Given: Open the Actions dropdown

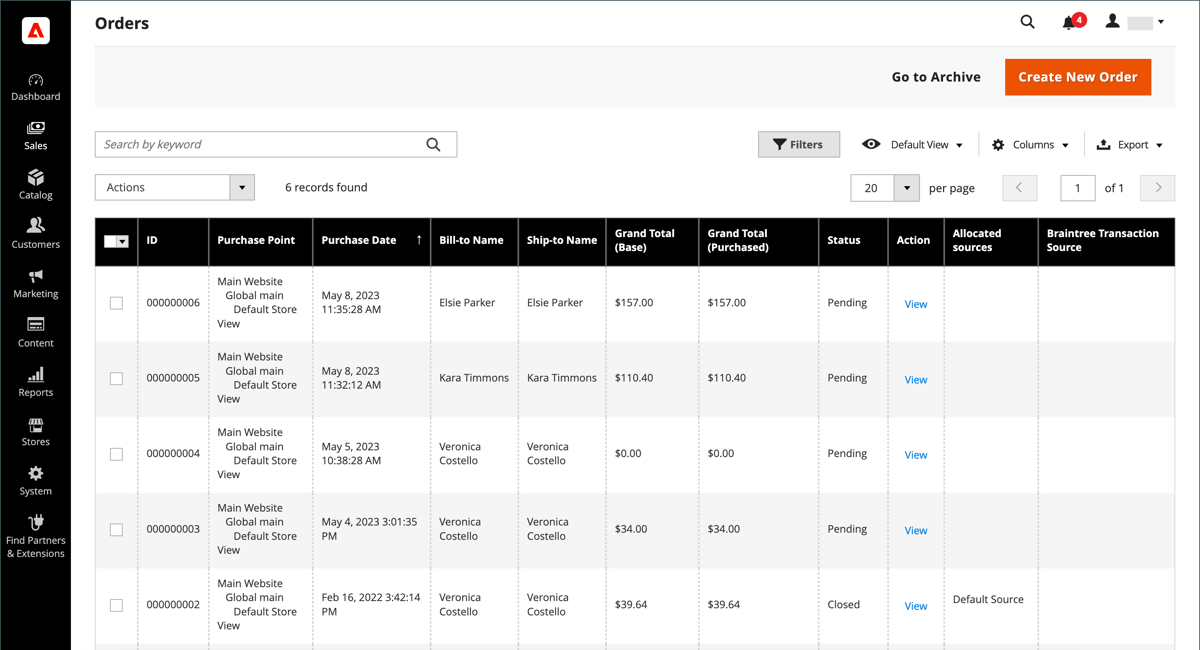Looking at the screenshot, I should [174, 187].
